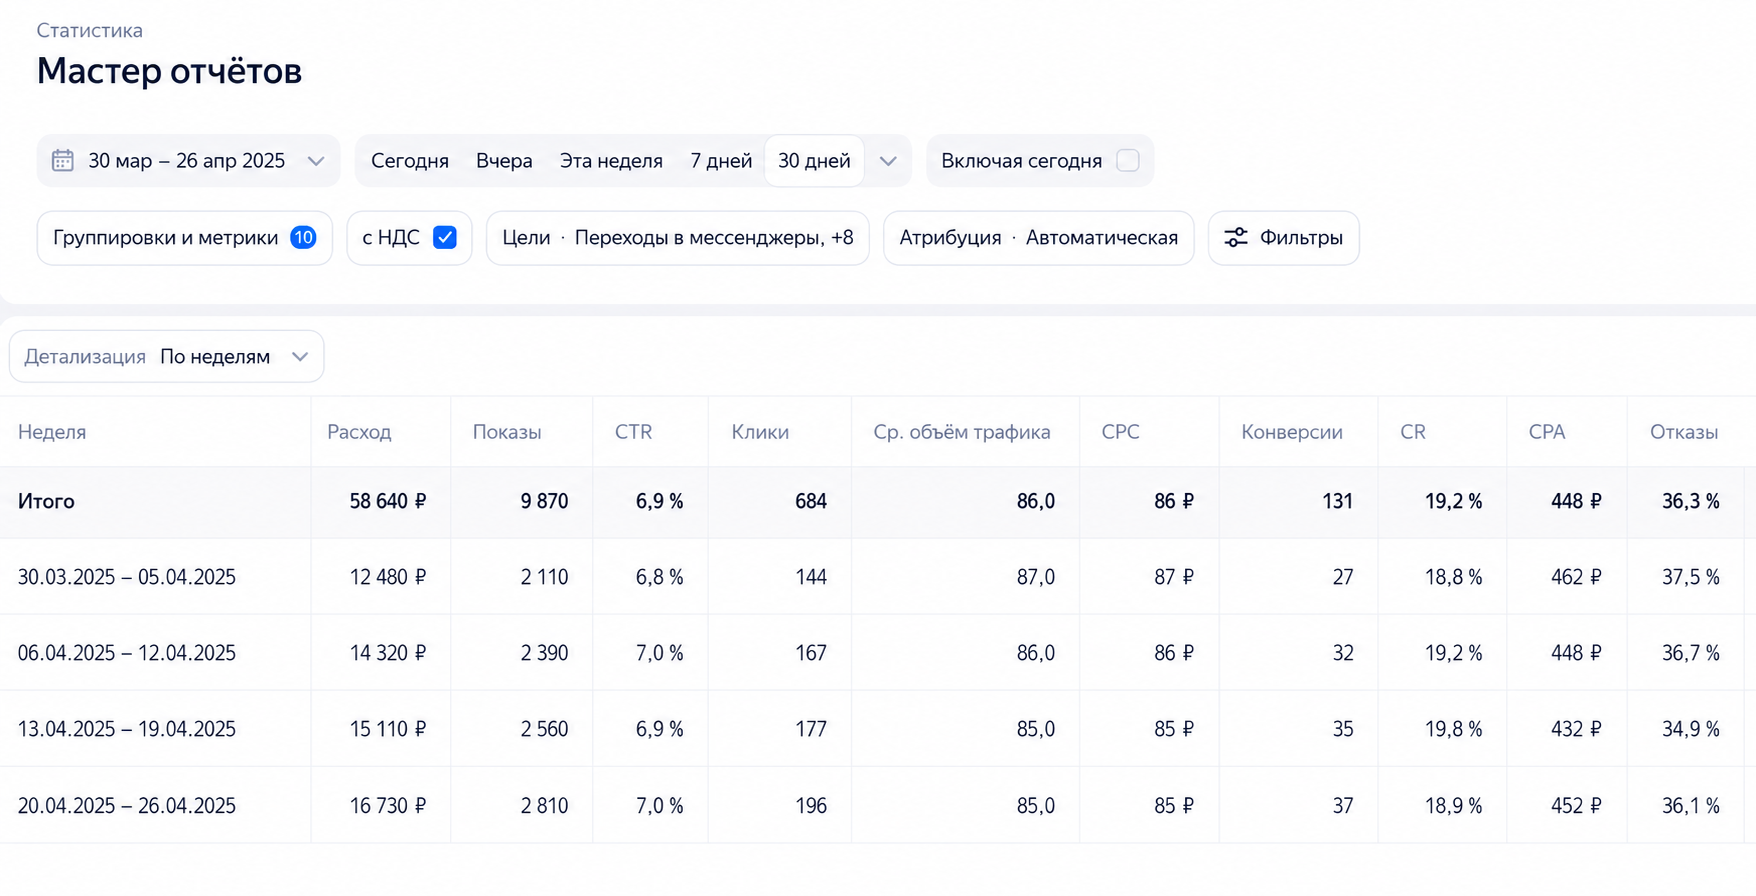Sort by the Неделя column header
1756x896 pixels.
52,432
